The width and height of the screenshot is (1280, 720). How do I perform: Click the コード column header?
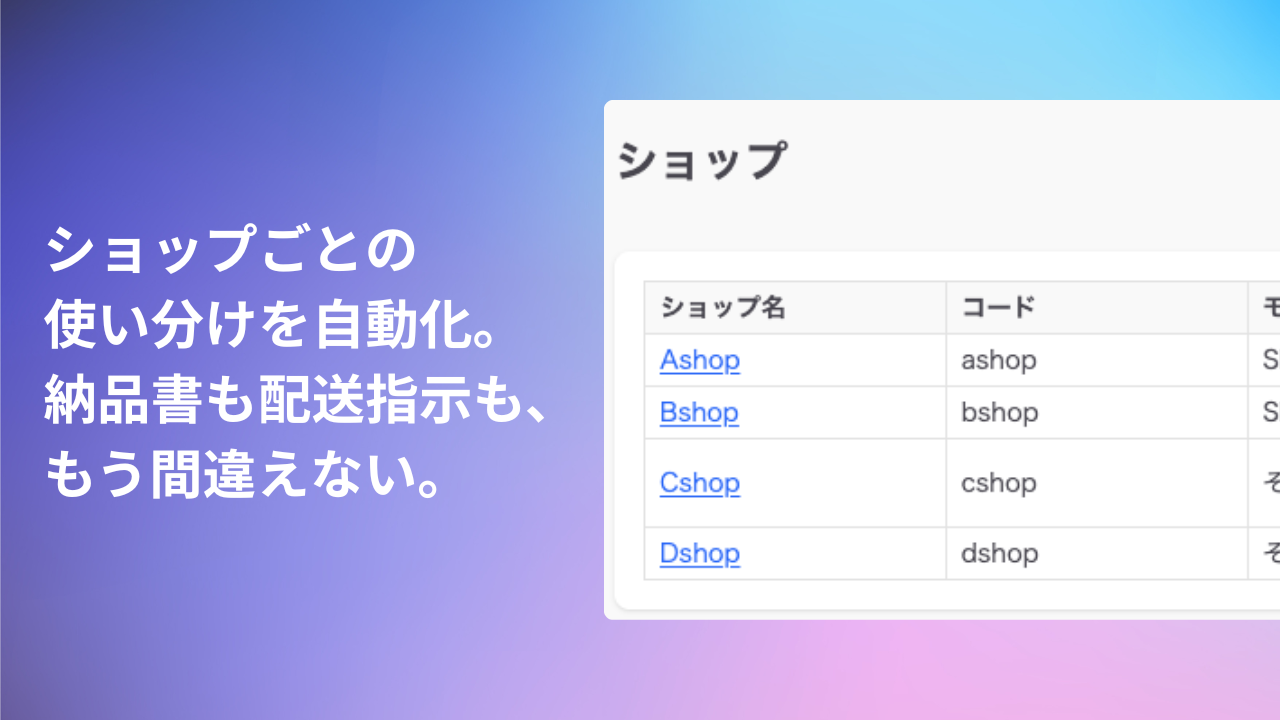click(x=998, y=308)
